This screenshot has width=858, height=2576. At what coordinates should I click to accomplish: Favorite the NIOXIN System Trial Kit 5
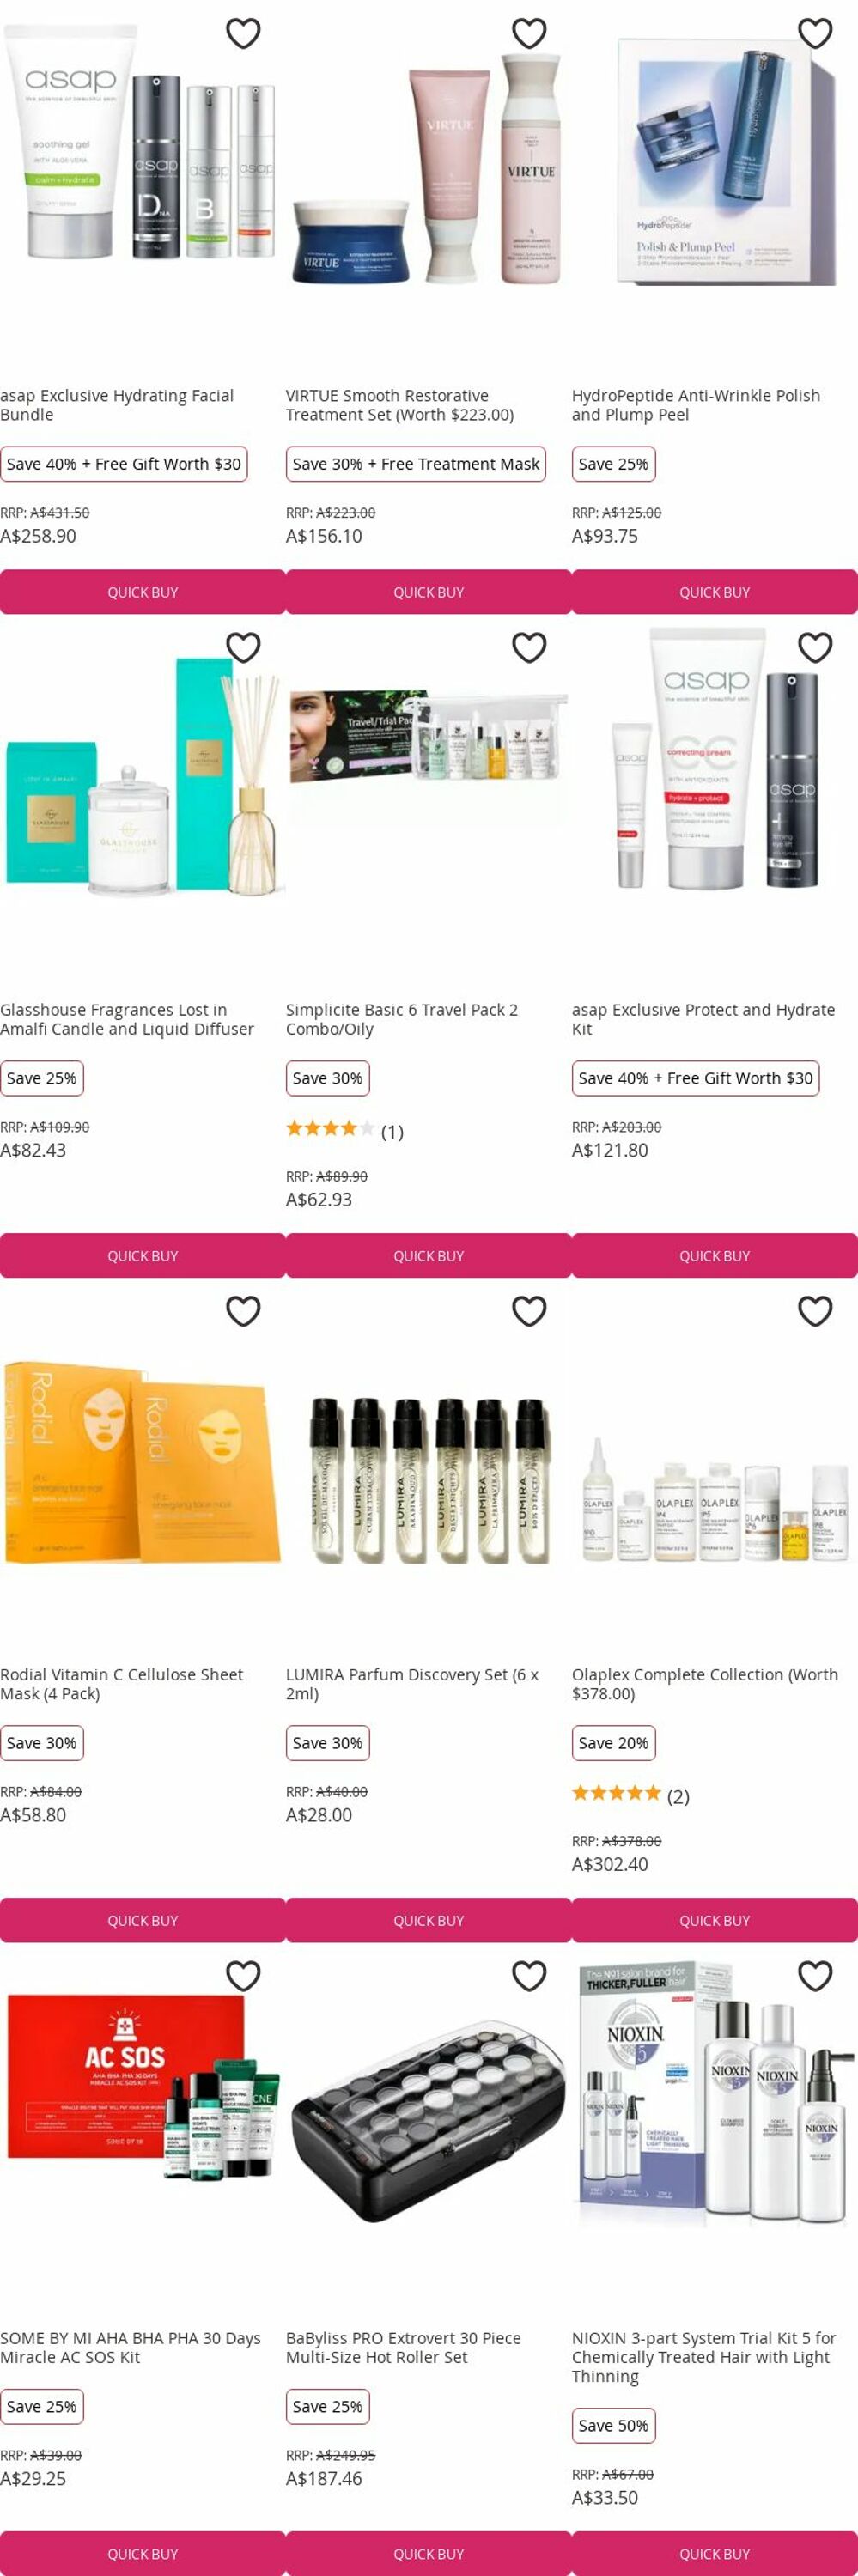pyautogui.click(x=815, y=1976)
